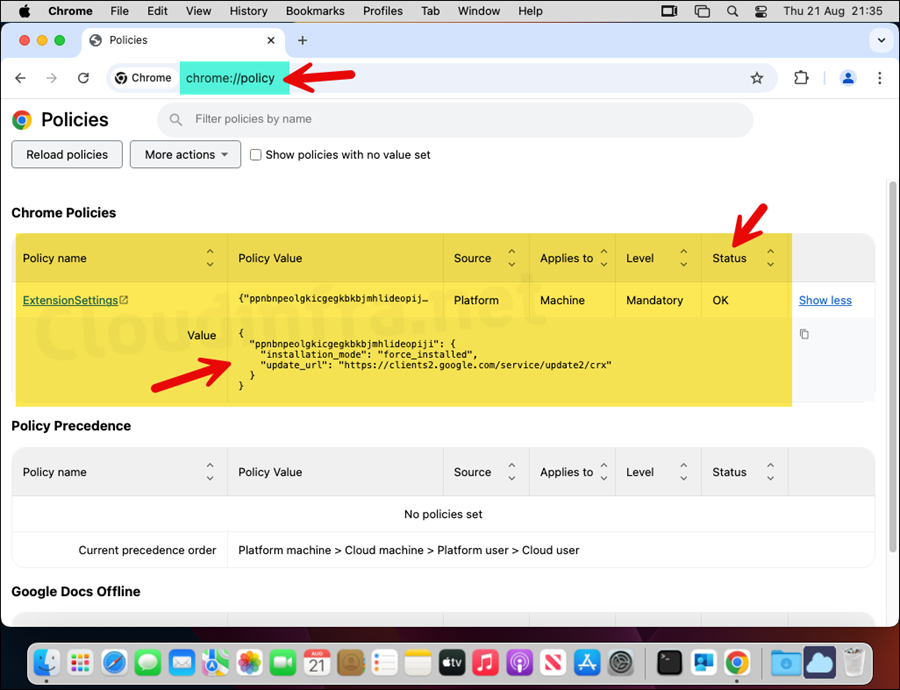This screenshot has height=690, width=900.
Task: Enable Show policies with no value set
Action: coord(255,155)
